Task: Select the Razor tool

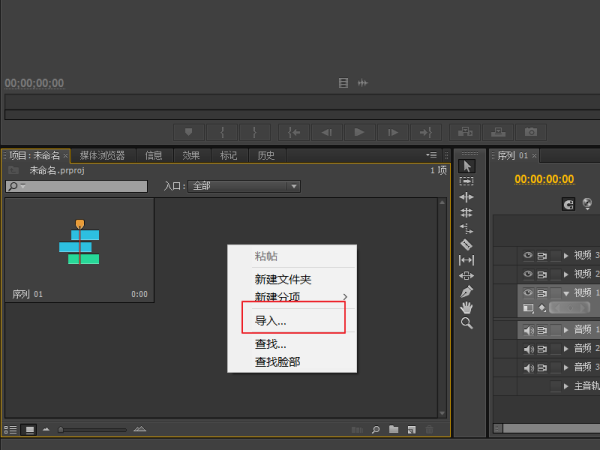Action: coord(466,244)
